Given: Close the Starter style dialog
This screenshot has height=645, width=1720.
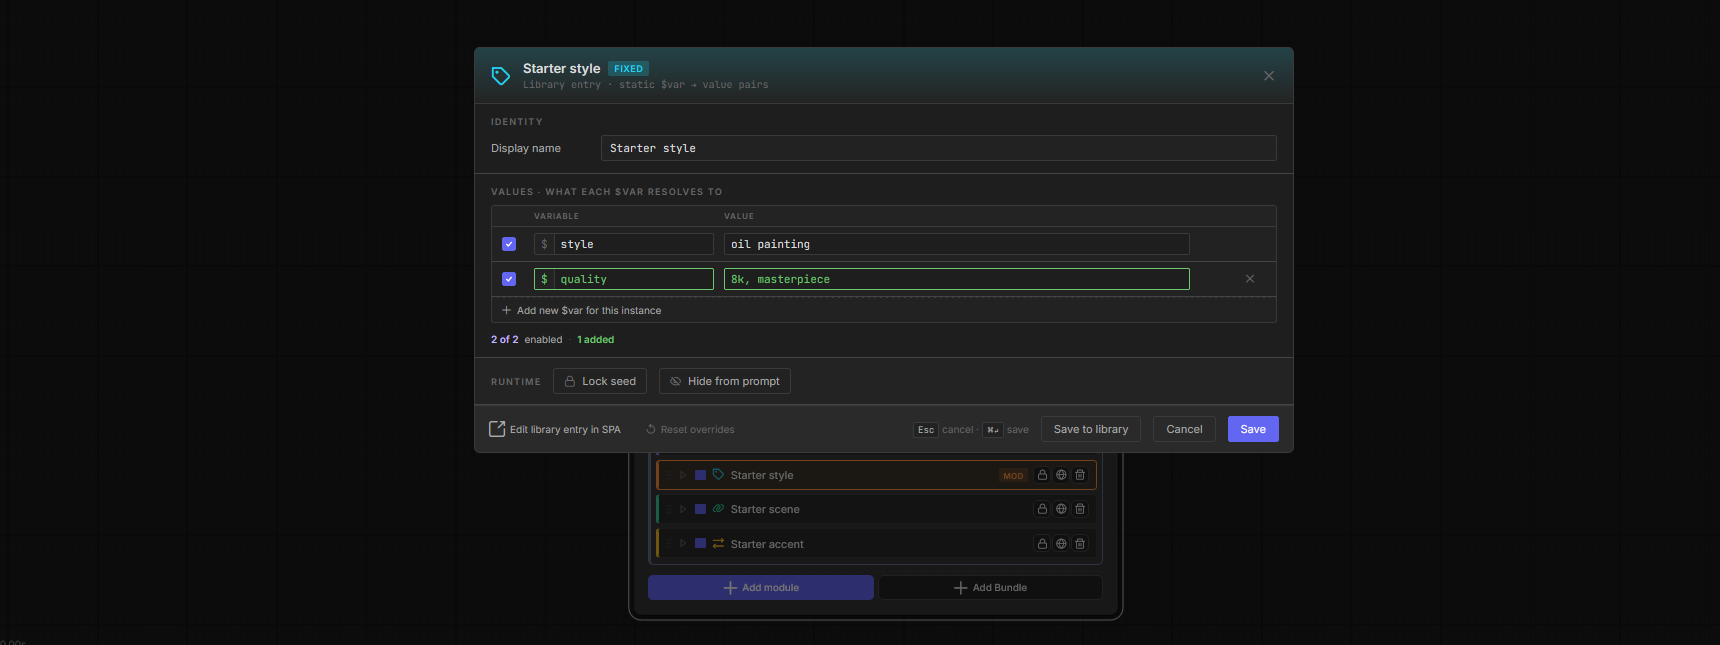Looking at the screenshot, I should (x=1269, y=76).
